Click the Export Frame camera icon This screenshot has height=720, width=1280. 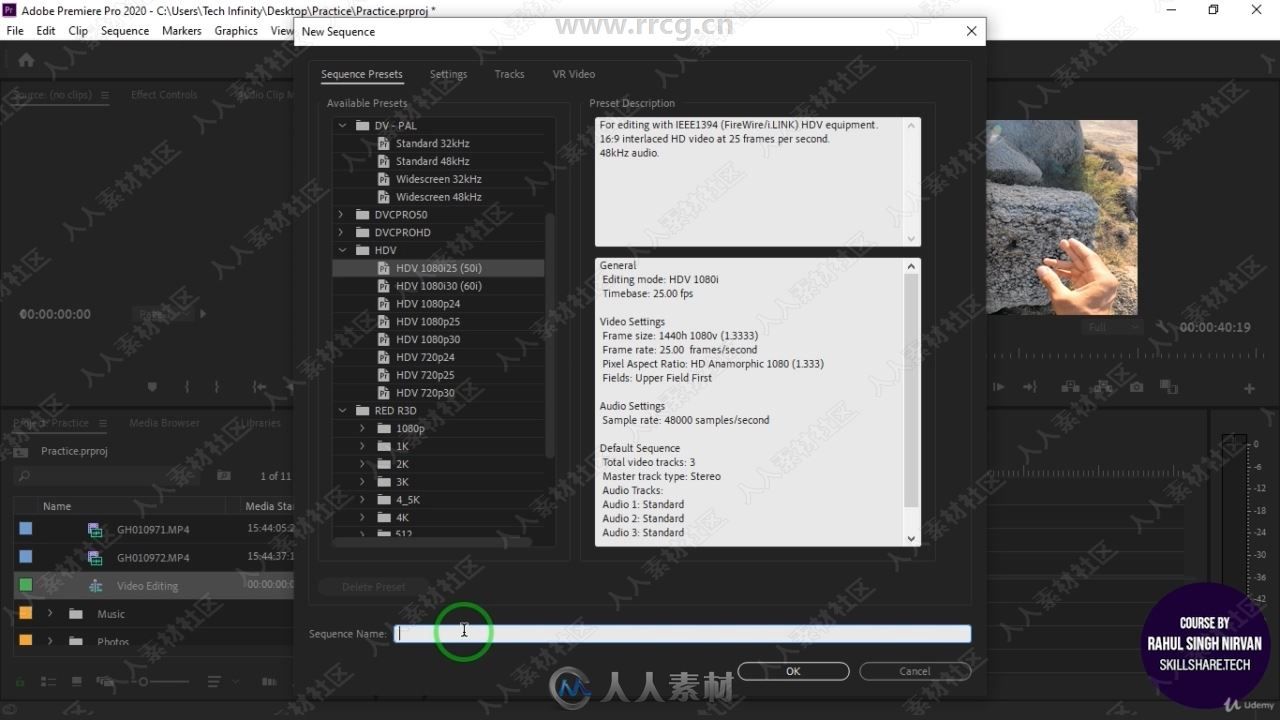(x=1136, y=387)
